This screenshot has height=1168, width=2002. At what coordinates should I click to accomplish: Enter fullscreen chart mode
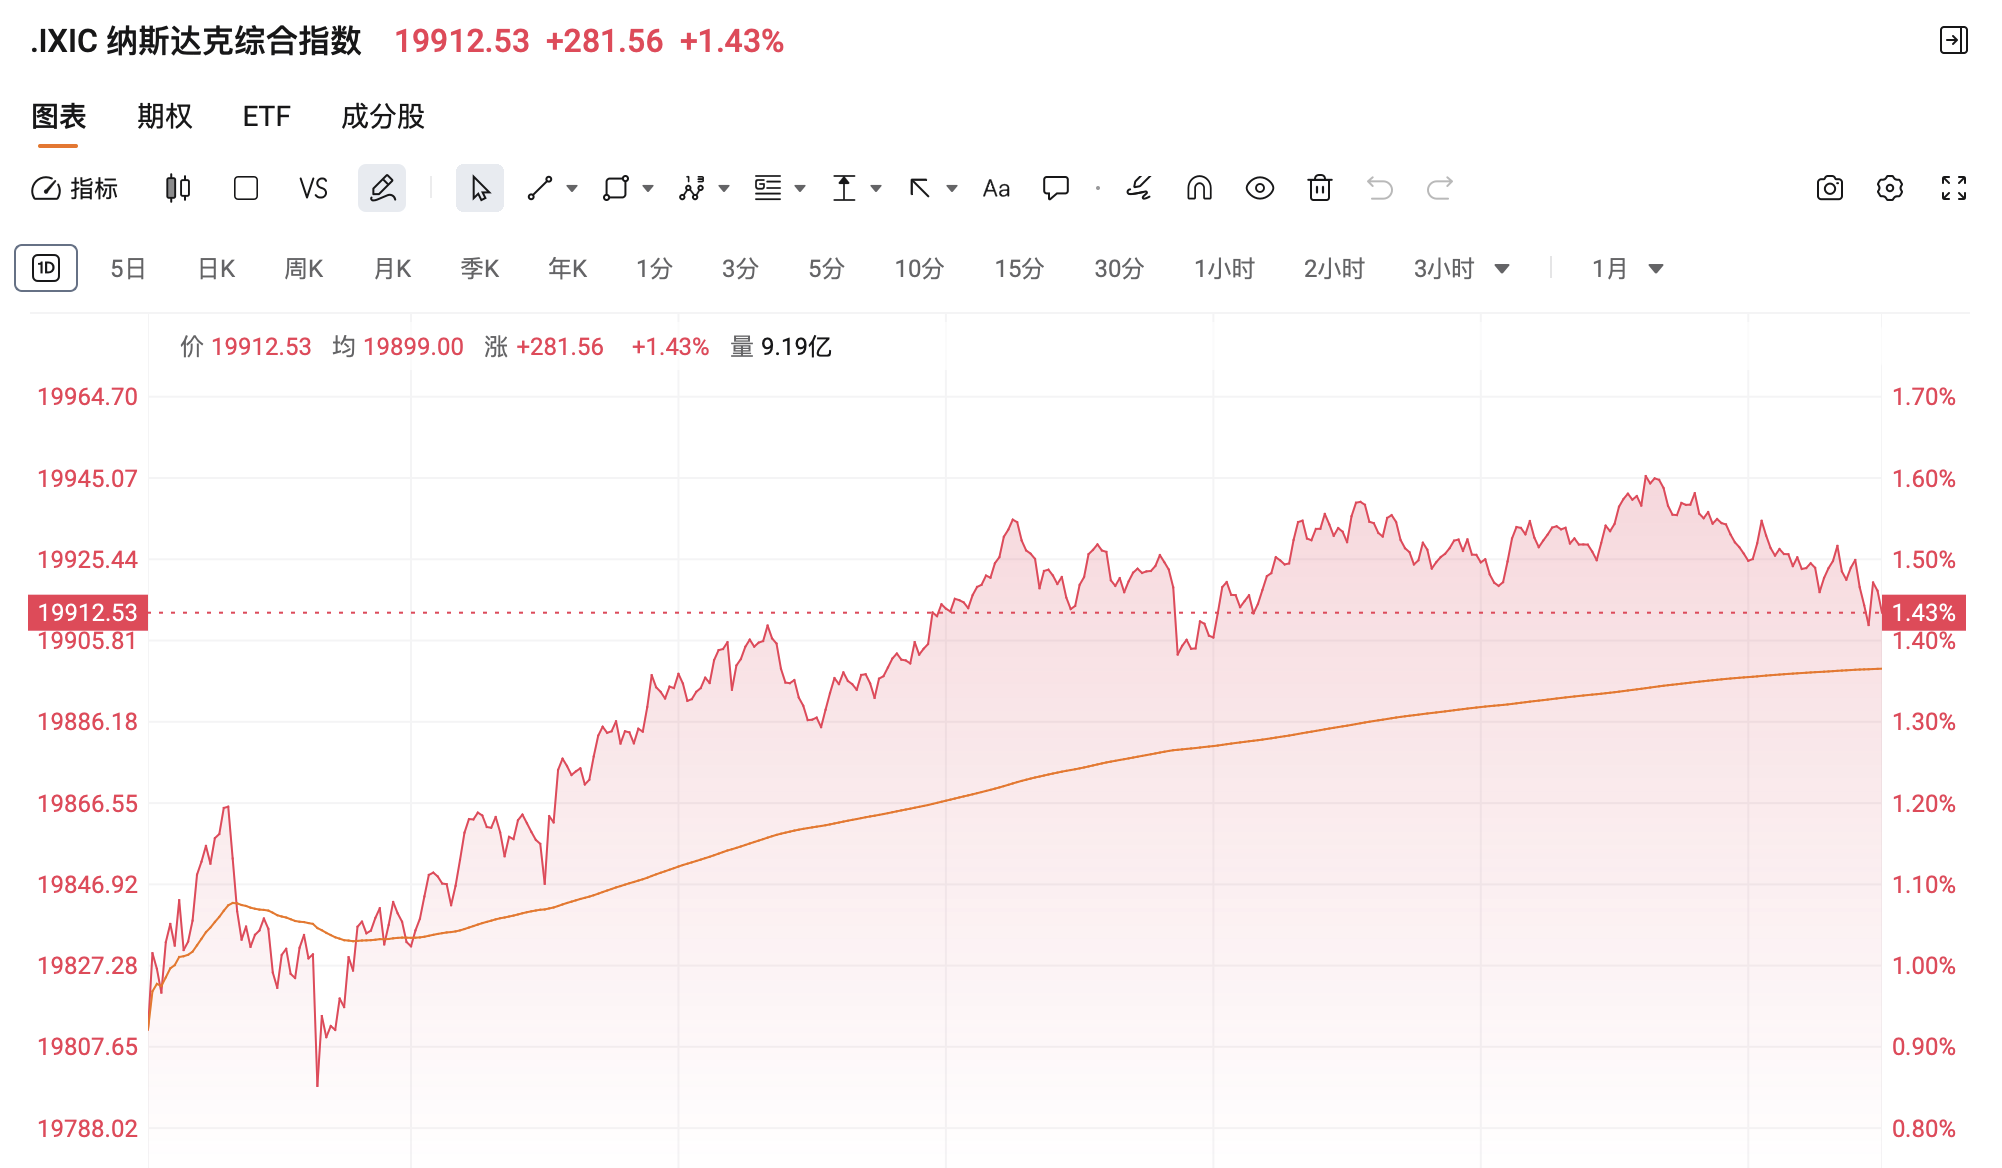[x=1954, y=188]
